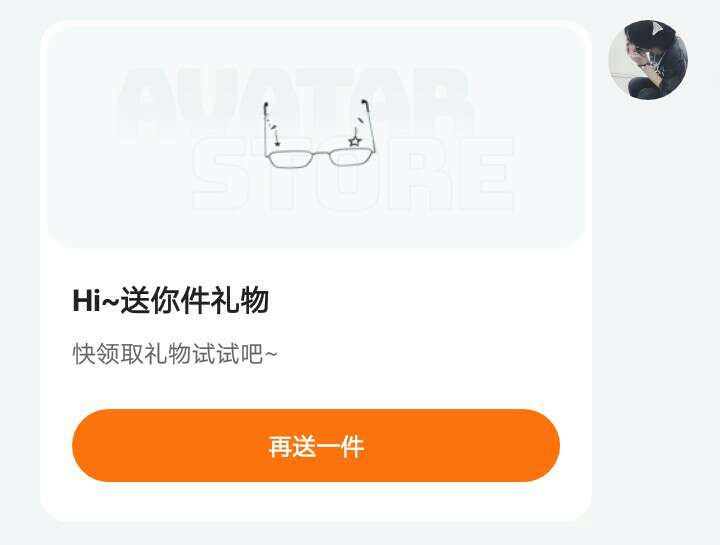Viewport: 720px width, 545px height.
Task: Click the right temple arm of the glasses
Action: (370, 124)
